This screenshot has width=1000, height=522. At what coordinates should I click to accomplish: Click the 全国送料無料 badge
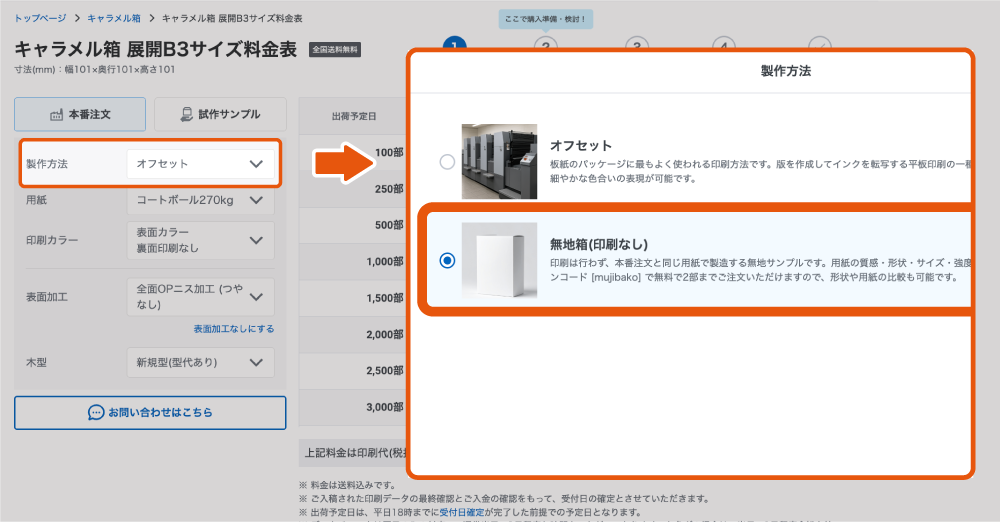(335, 50)
